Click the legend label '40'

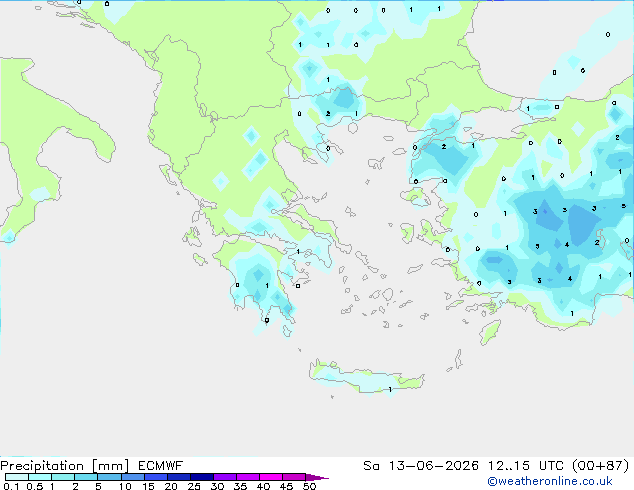click(x=263, y=486)
